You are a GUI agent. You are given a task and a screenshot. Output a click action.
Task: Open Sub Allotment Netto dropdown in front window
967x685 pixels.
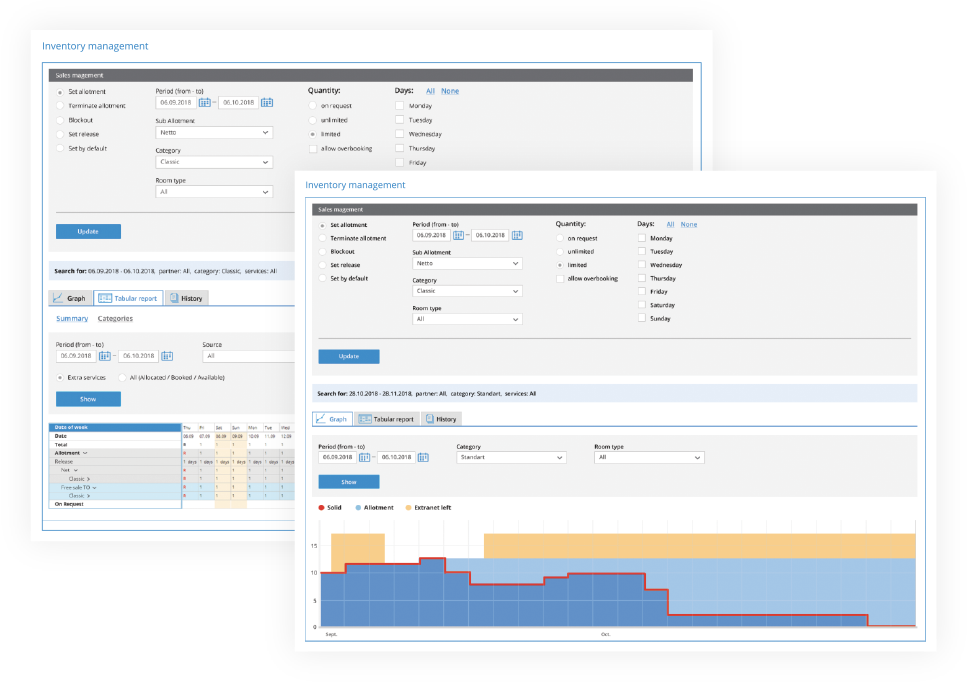(x=467, y=263)
